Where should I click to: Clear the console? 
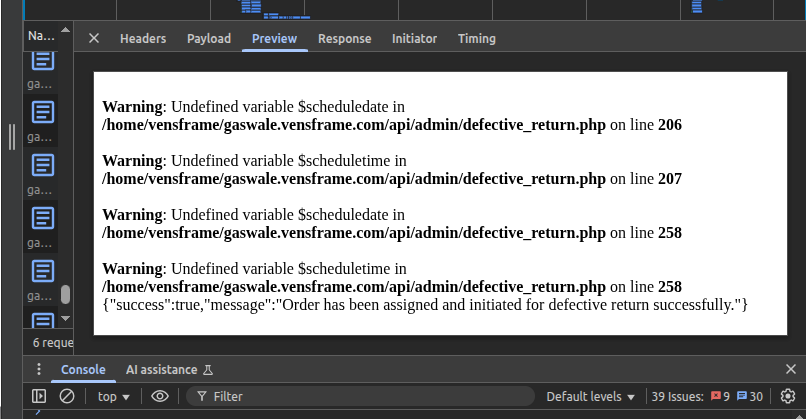point(67,396)
